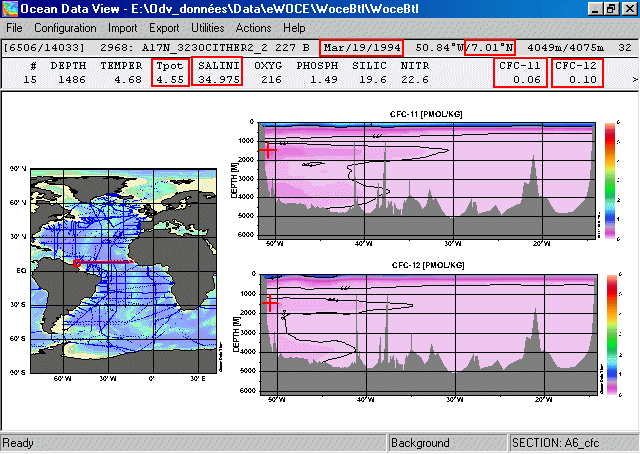640x454 pixels.
Task: Click the red cross in the CFC-11 section
Action: tap(268, 149)
